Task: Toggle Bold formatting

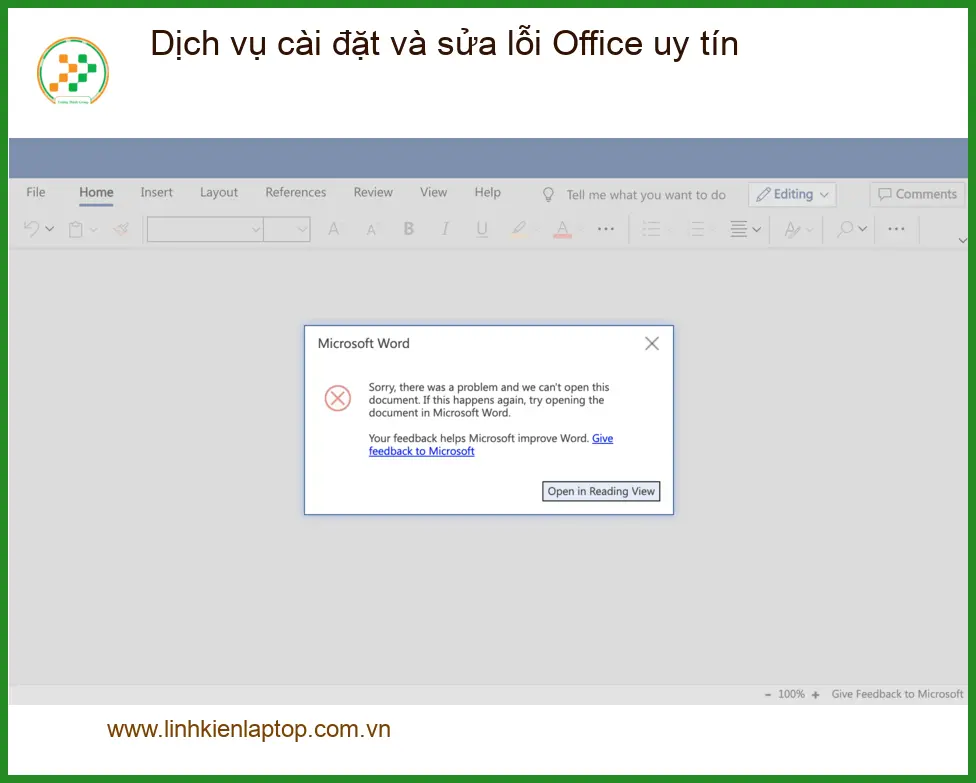Action: pyautogui.click(x=408, y=228)
